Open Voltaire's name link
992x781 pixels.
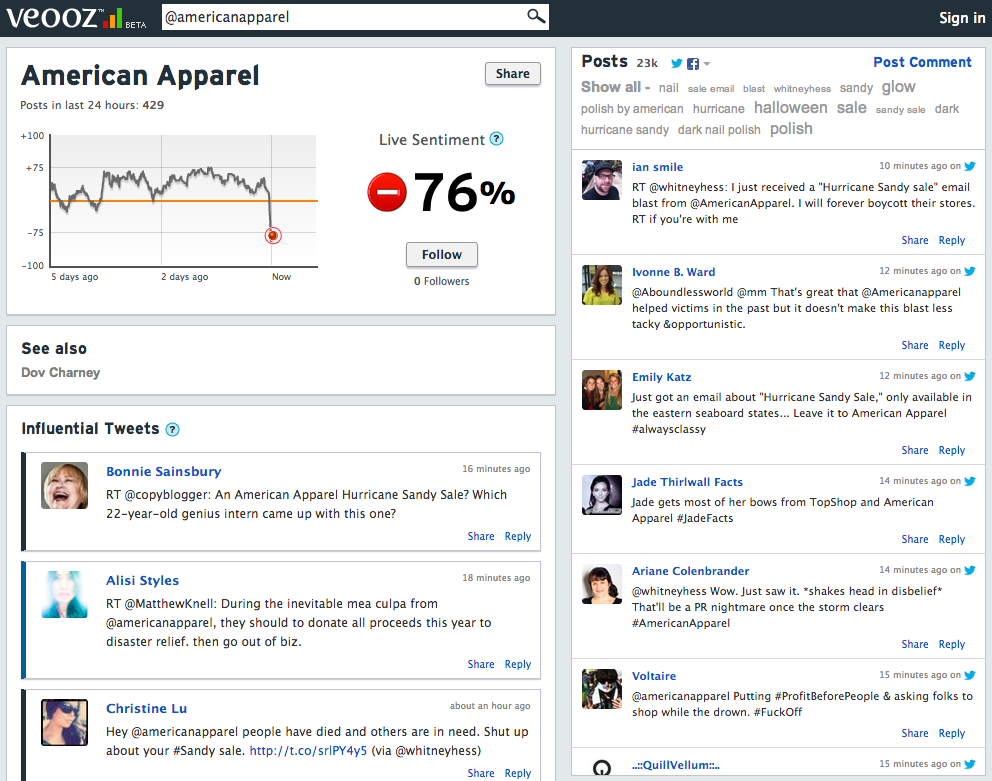(654, 676)
